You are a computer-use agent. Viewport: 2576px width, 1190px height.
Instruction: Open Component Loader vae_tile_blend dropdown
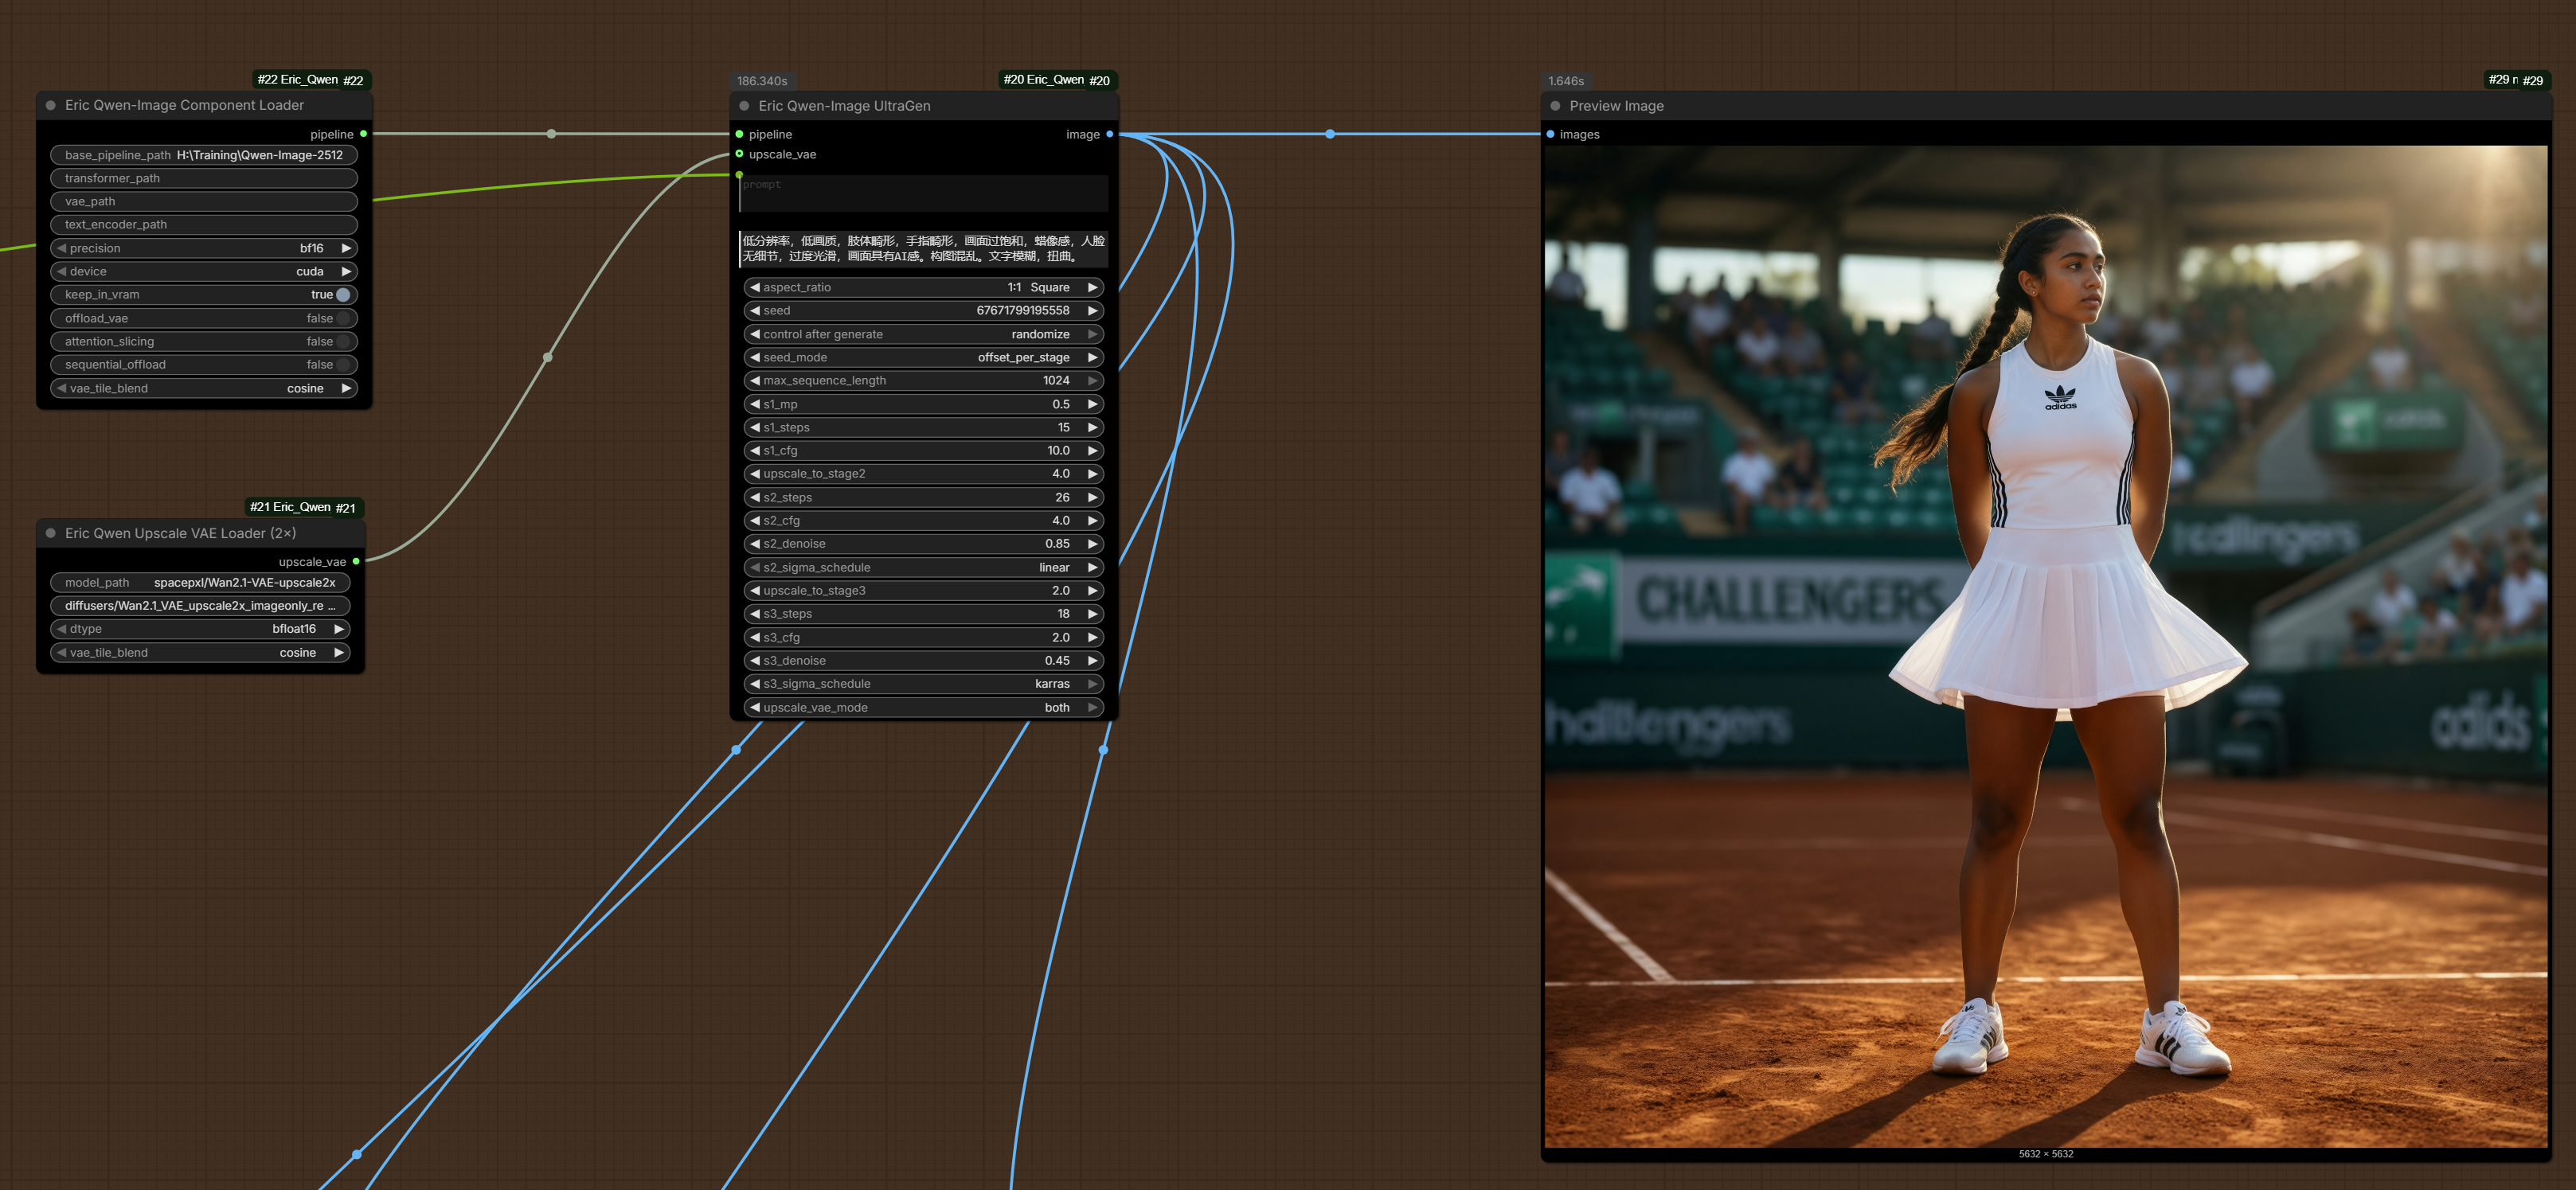204,388
